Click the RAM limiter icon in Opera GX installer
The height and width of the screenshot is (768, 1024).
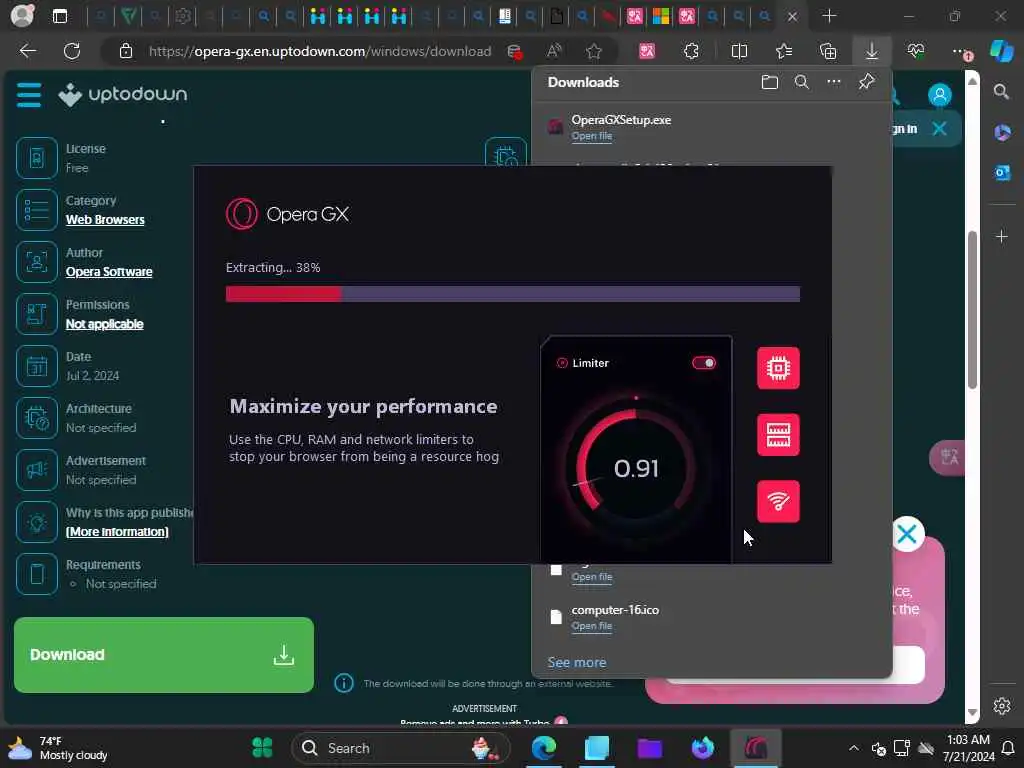pyautogui.click(x=778, y=435)
